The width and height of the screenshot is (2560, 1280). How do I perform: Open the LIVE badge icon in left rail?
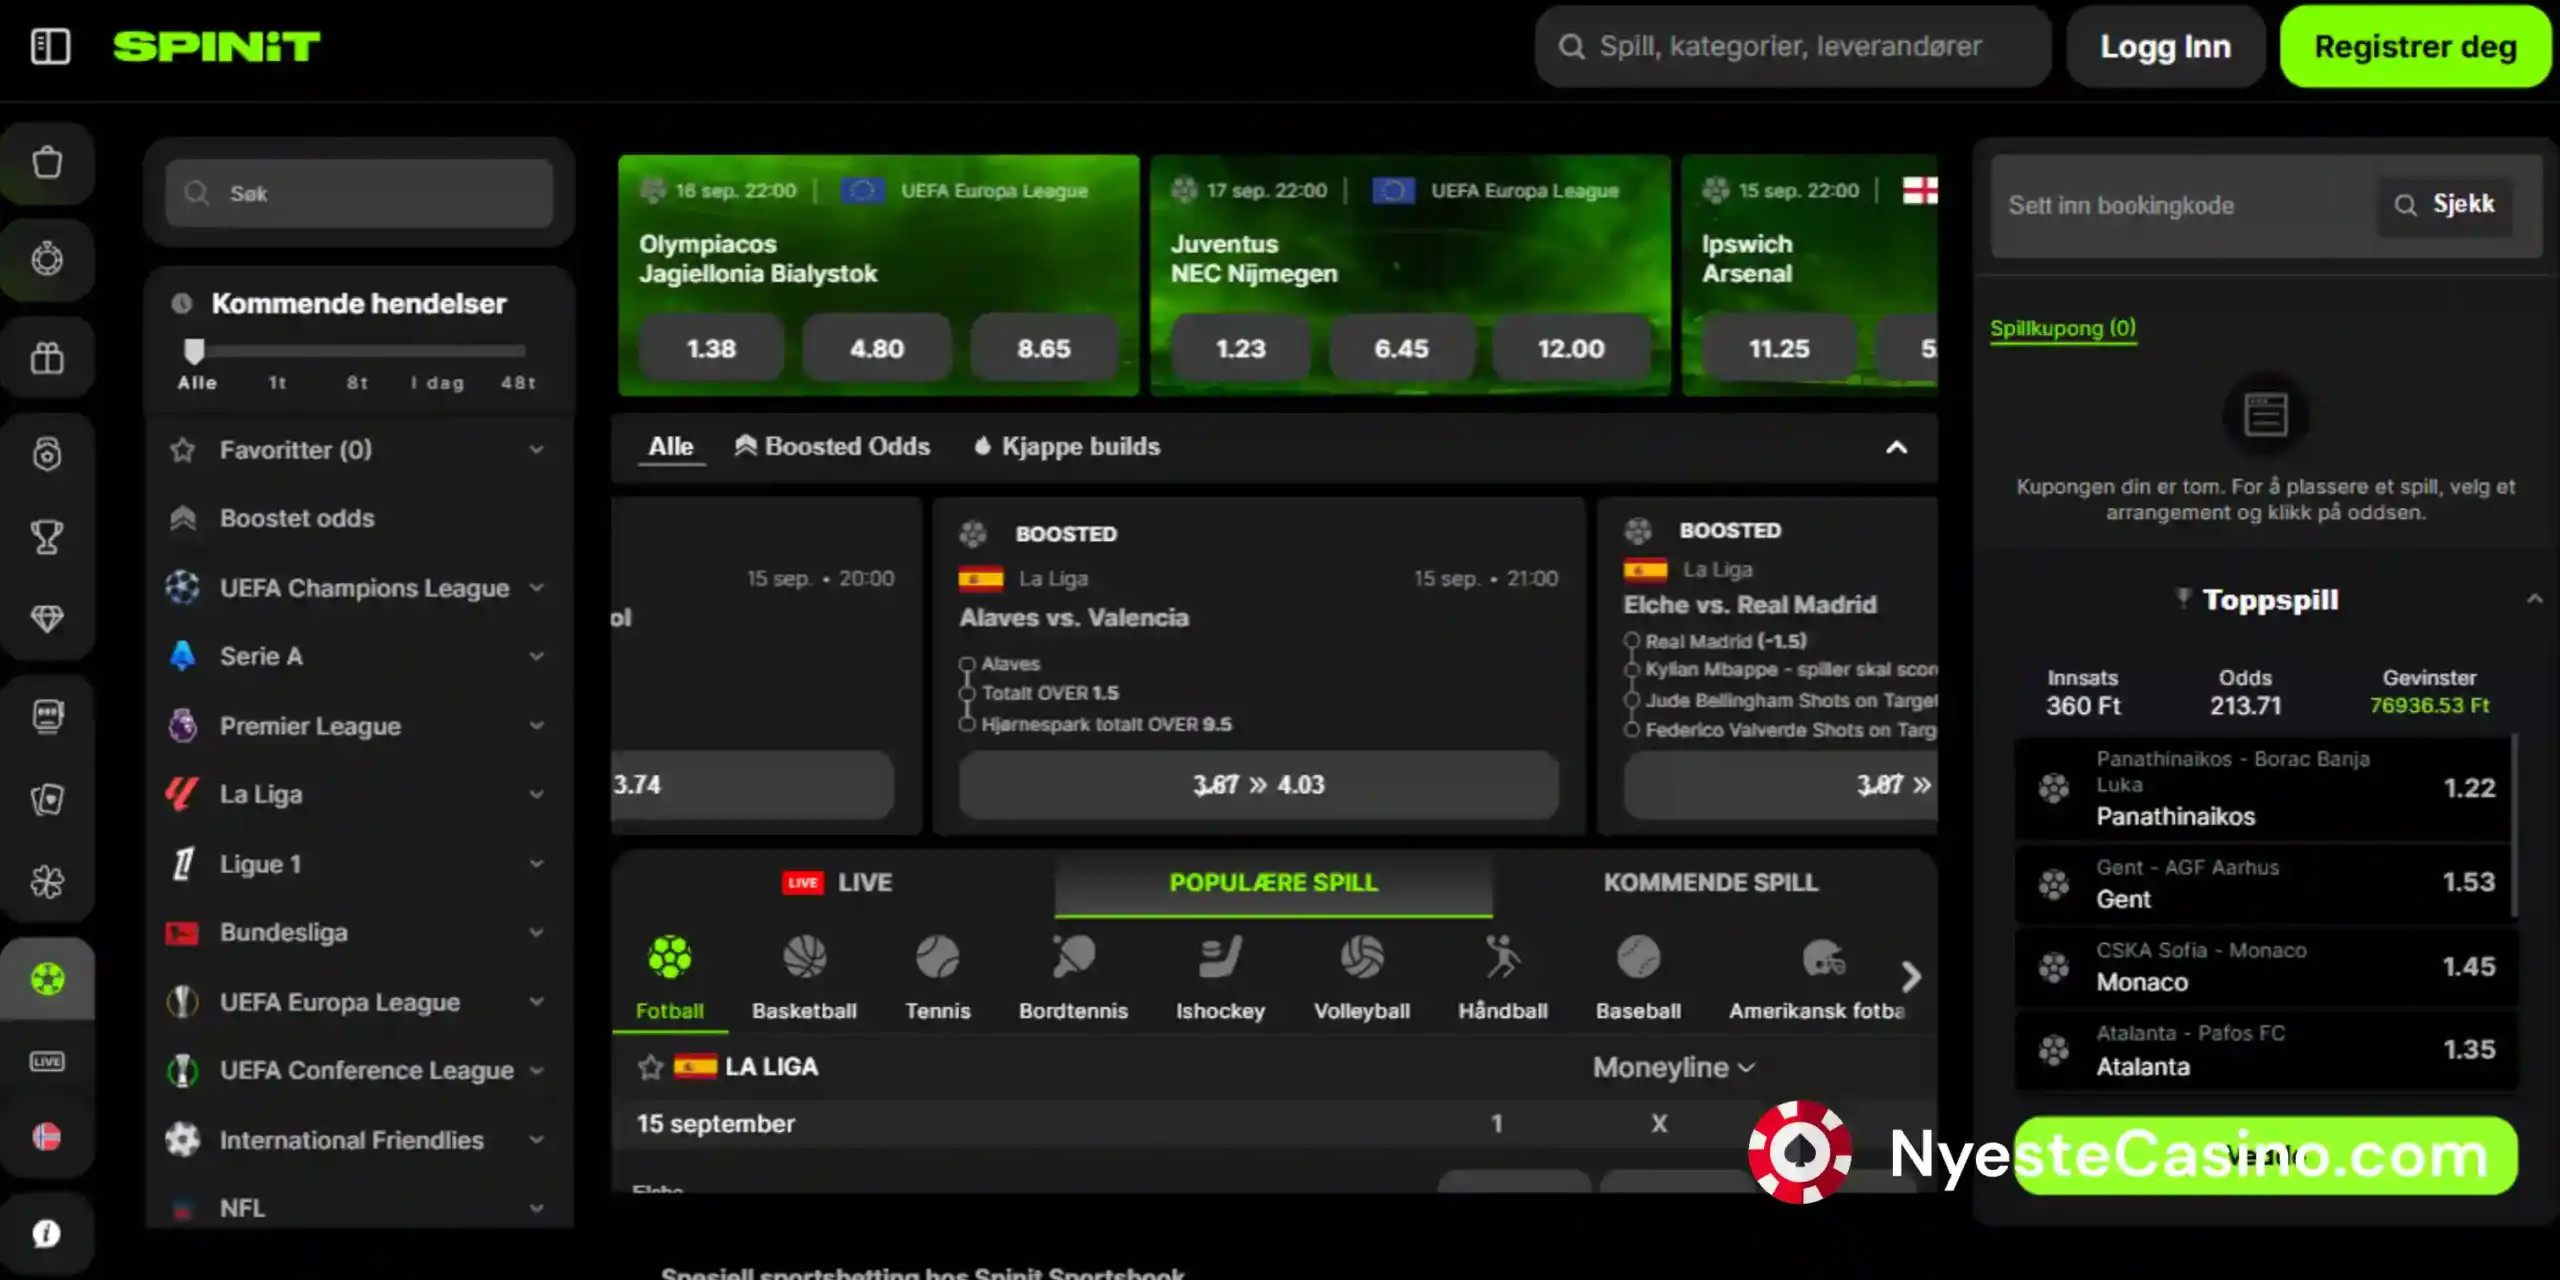[x=47, y=1061]
